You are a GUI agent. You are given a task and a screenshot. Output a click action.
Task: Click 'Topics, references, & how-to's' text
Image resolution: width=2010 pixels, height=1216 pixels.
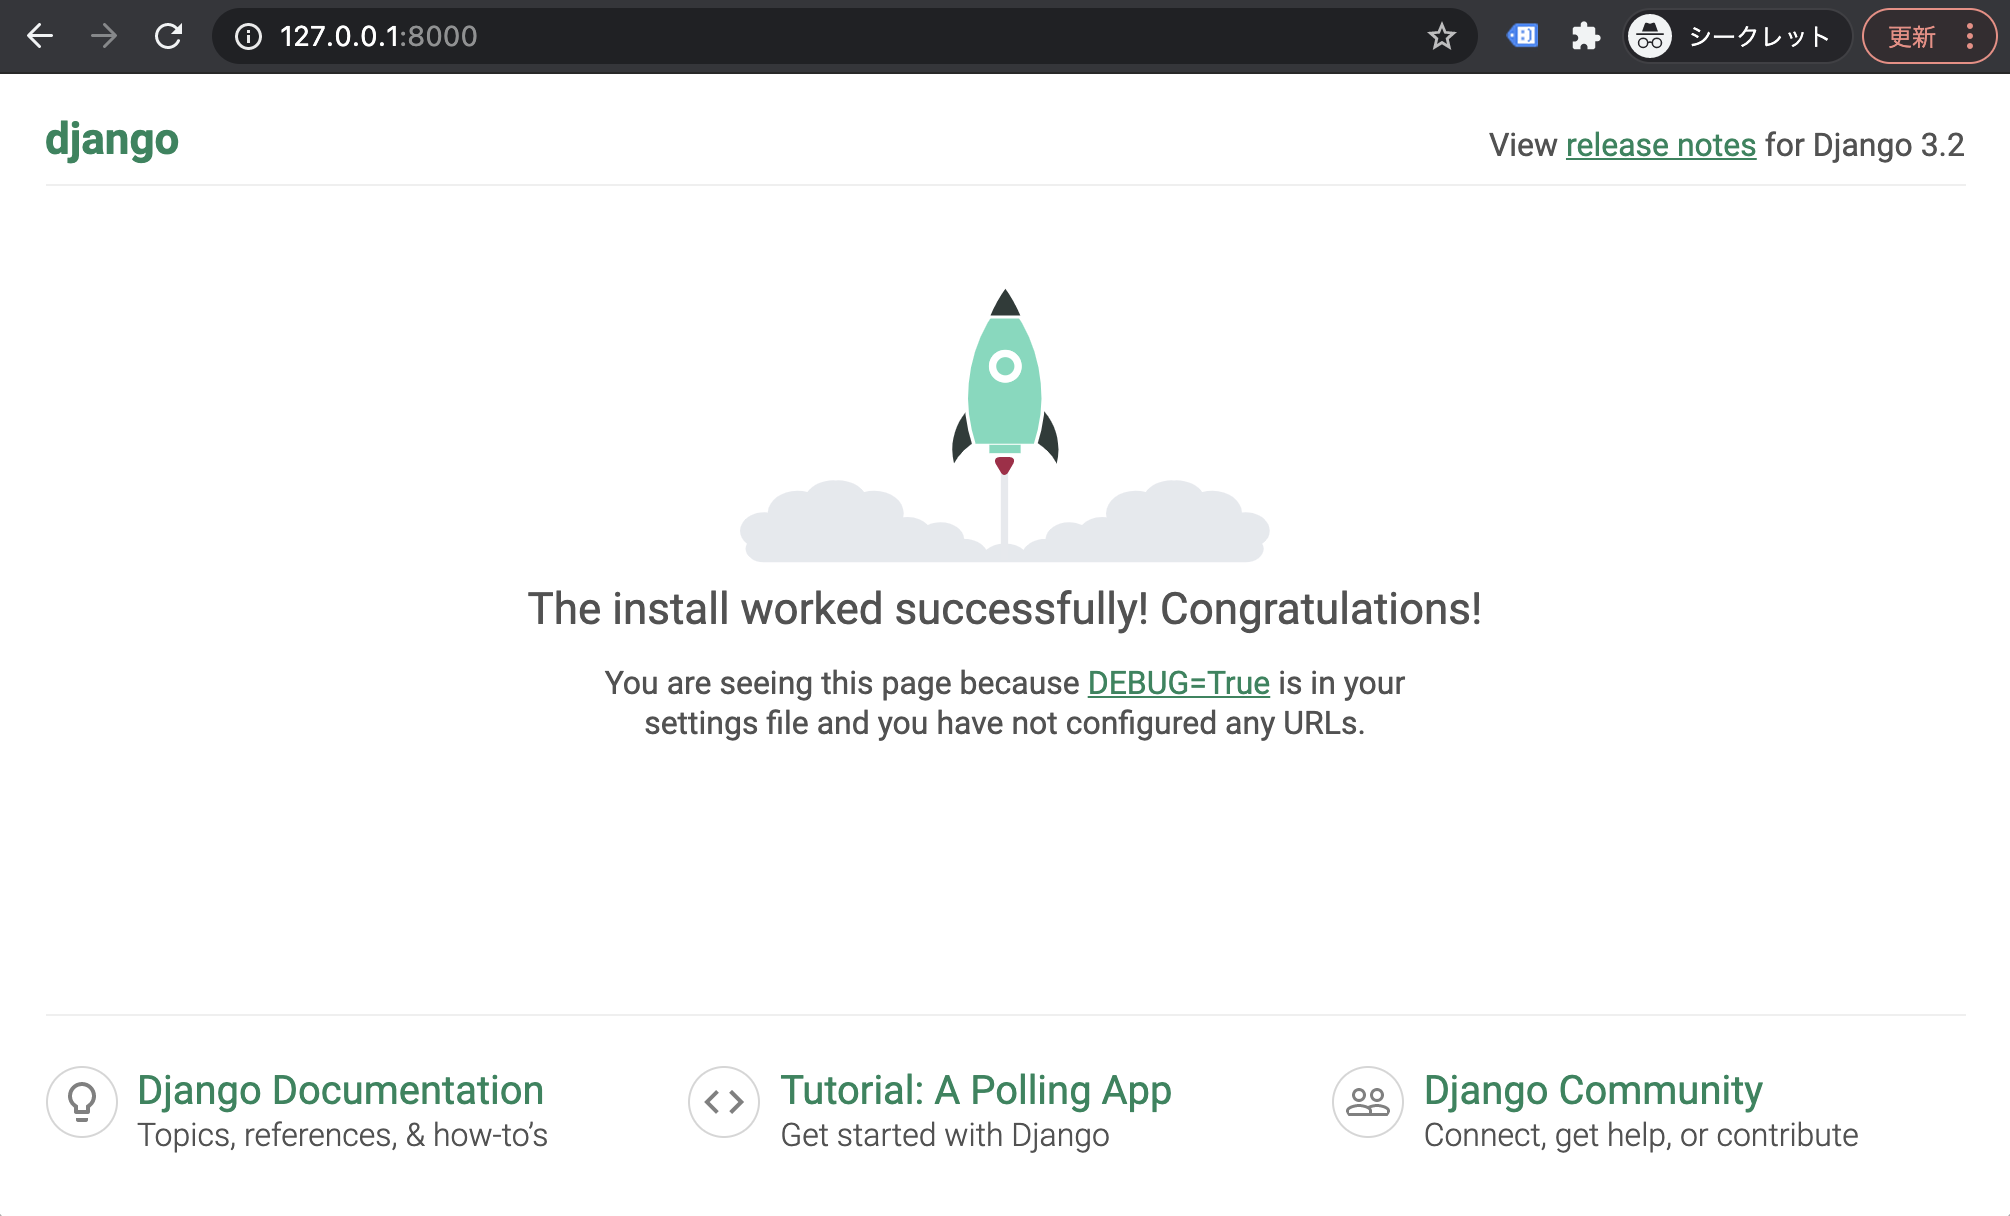coord(342,1135)
